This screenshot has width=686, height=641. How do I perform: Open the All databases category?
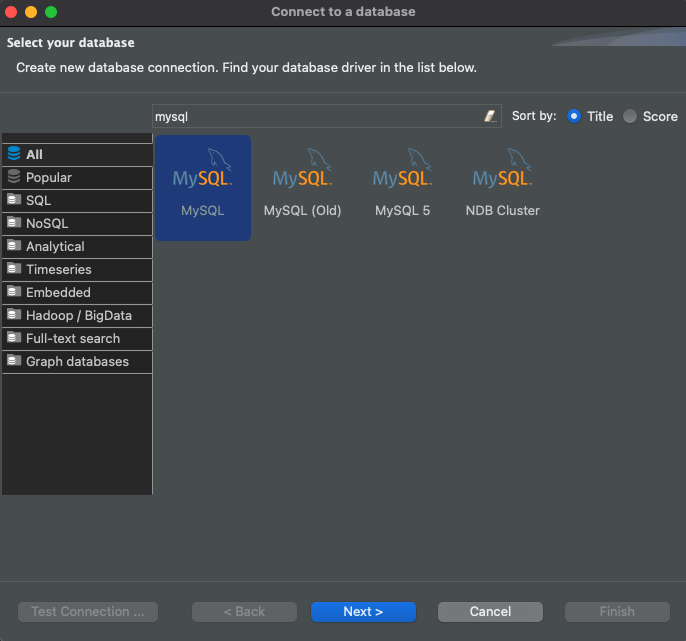(x=35, y=155)
